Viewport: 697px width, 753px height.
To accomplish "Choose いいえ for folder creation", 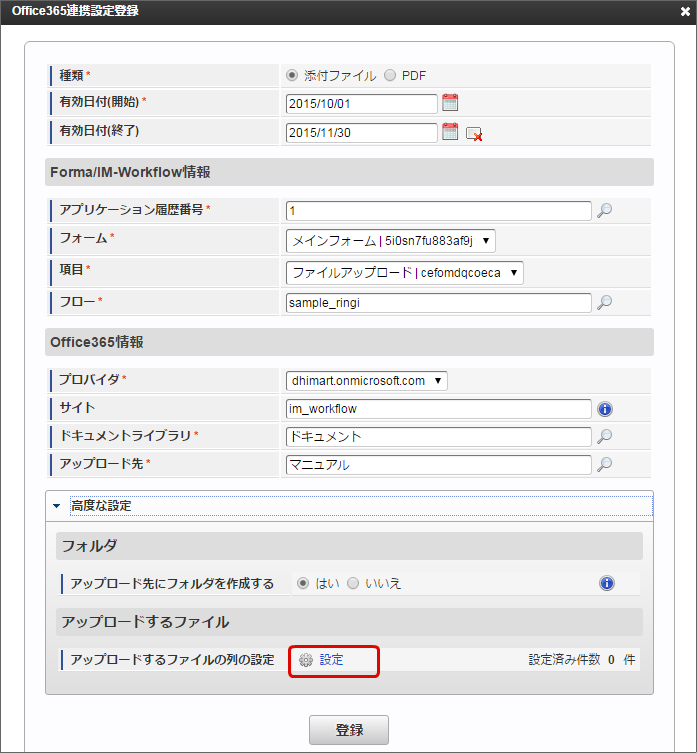I will 353,583.
